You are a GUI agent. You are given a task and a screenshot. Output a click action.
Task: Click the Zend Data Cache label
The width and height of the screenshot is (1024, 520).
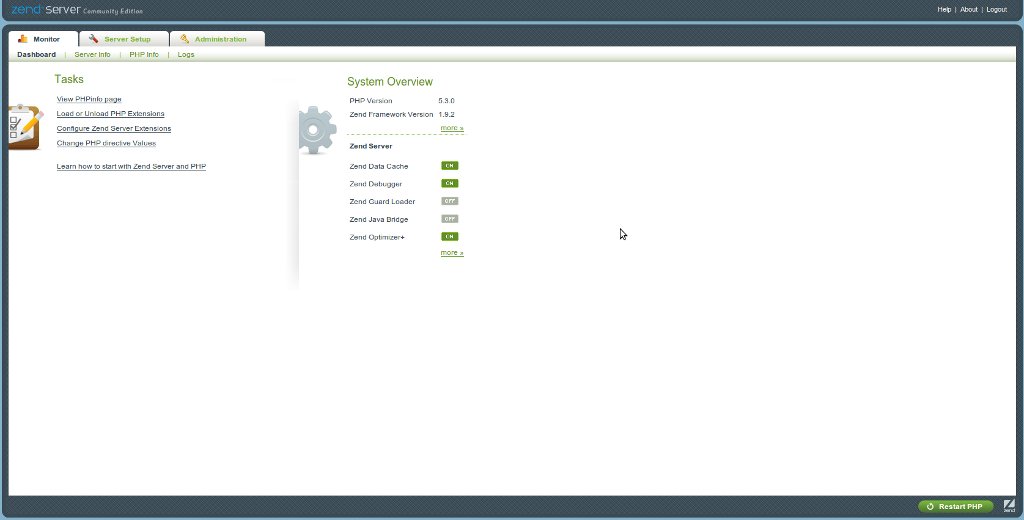[x=379, y=167]
